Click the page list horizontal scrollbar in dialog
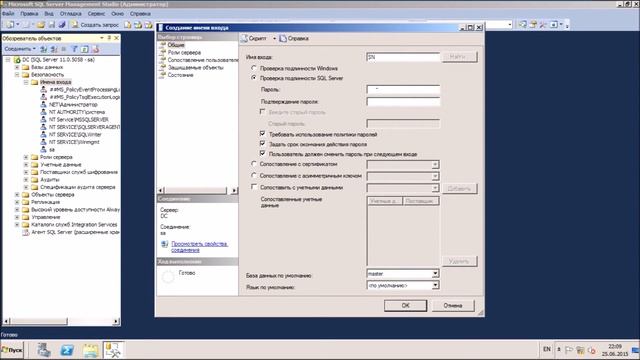The width and height of the screenshot is (640, 360). click(x=198, y=190)
